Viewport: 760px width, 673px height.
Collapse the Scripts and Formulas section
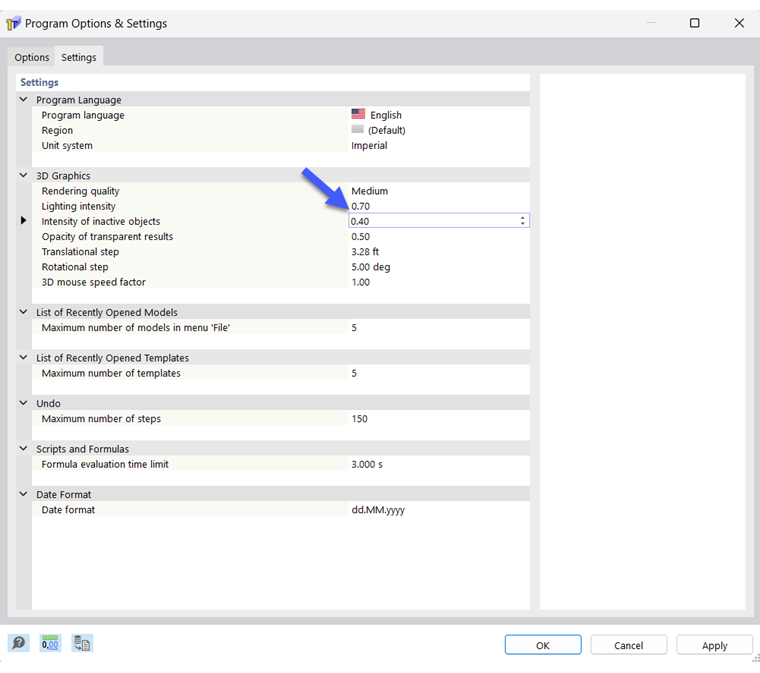tap(23, 448)
